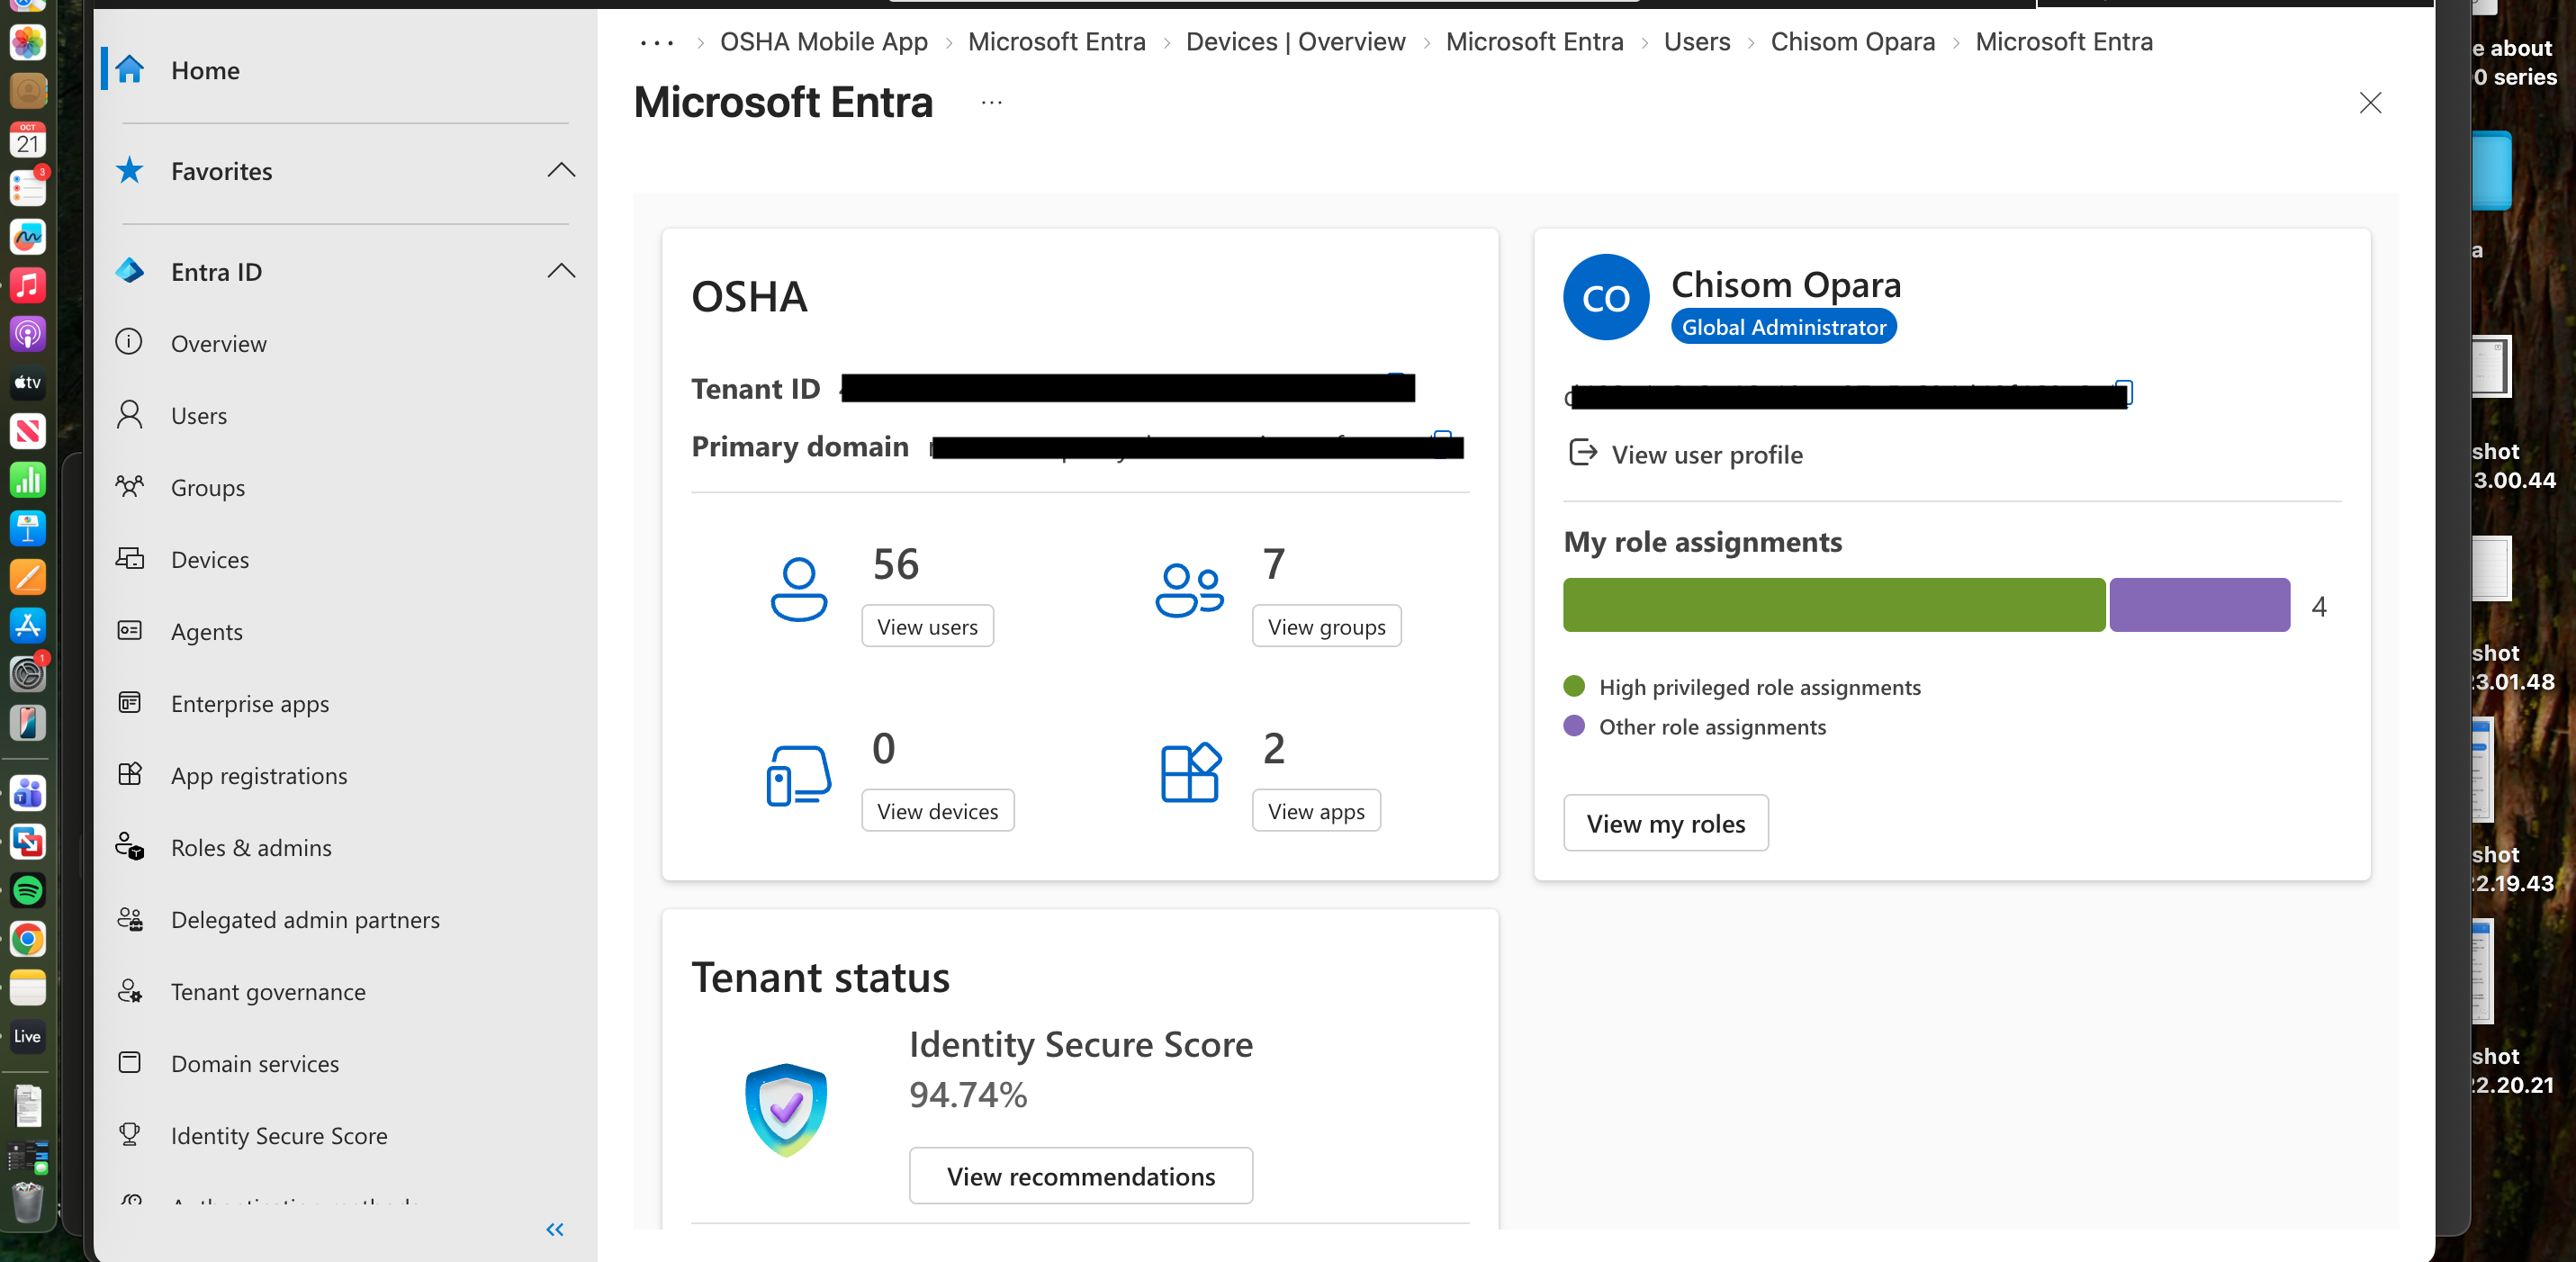Image resolution: width=2576 pixels, height=1262 pixels.
Task: Click the Identity Secure Score shield icon
Action: click(x=786, y=1109)
